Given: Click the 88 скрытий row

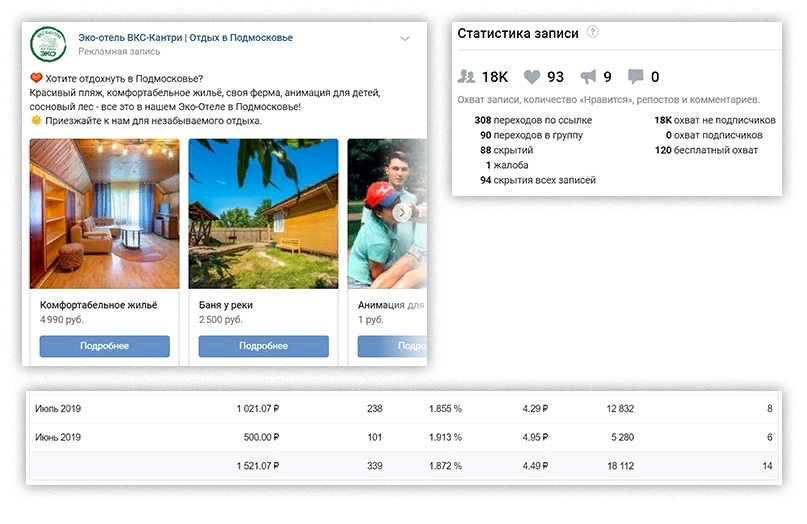Looking at the screenshot, I should [x=506, y=150].
